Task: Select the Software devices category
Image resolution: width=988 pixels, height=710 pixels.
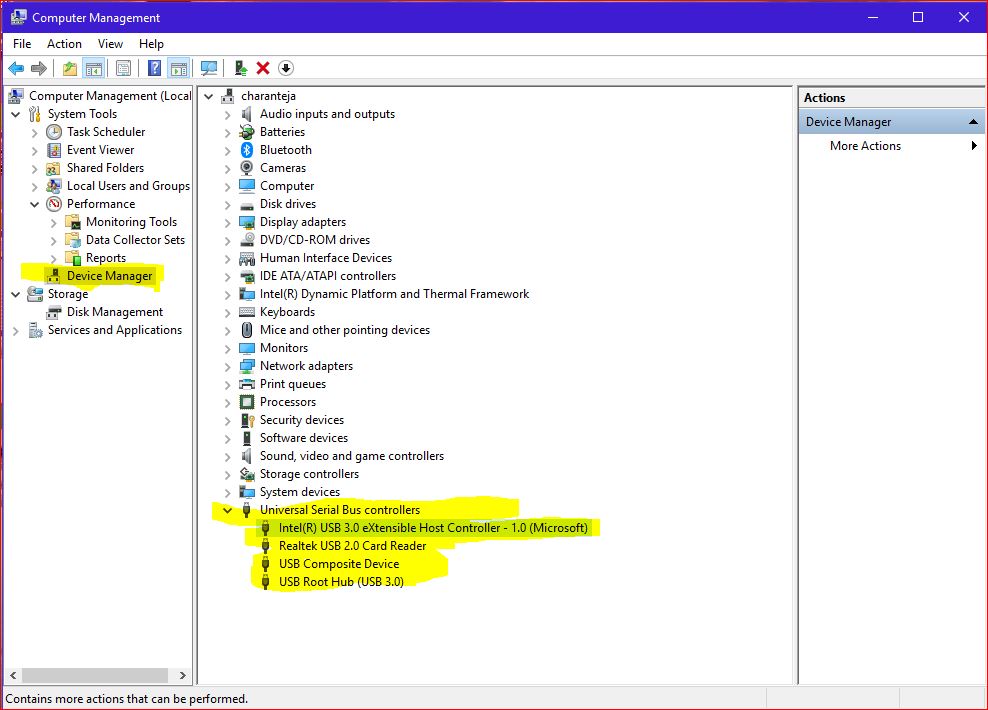Action: coord(304,438)
